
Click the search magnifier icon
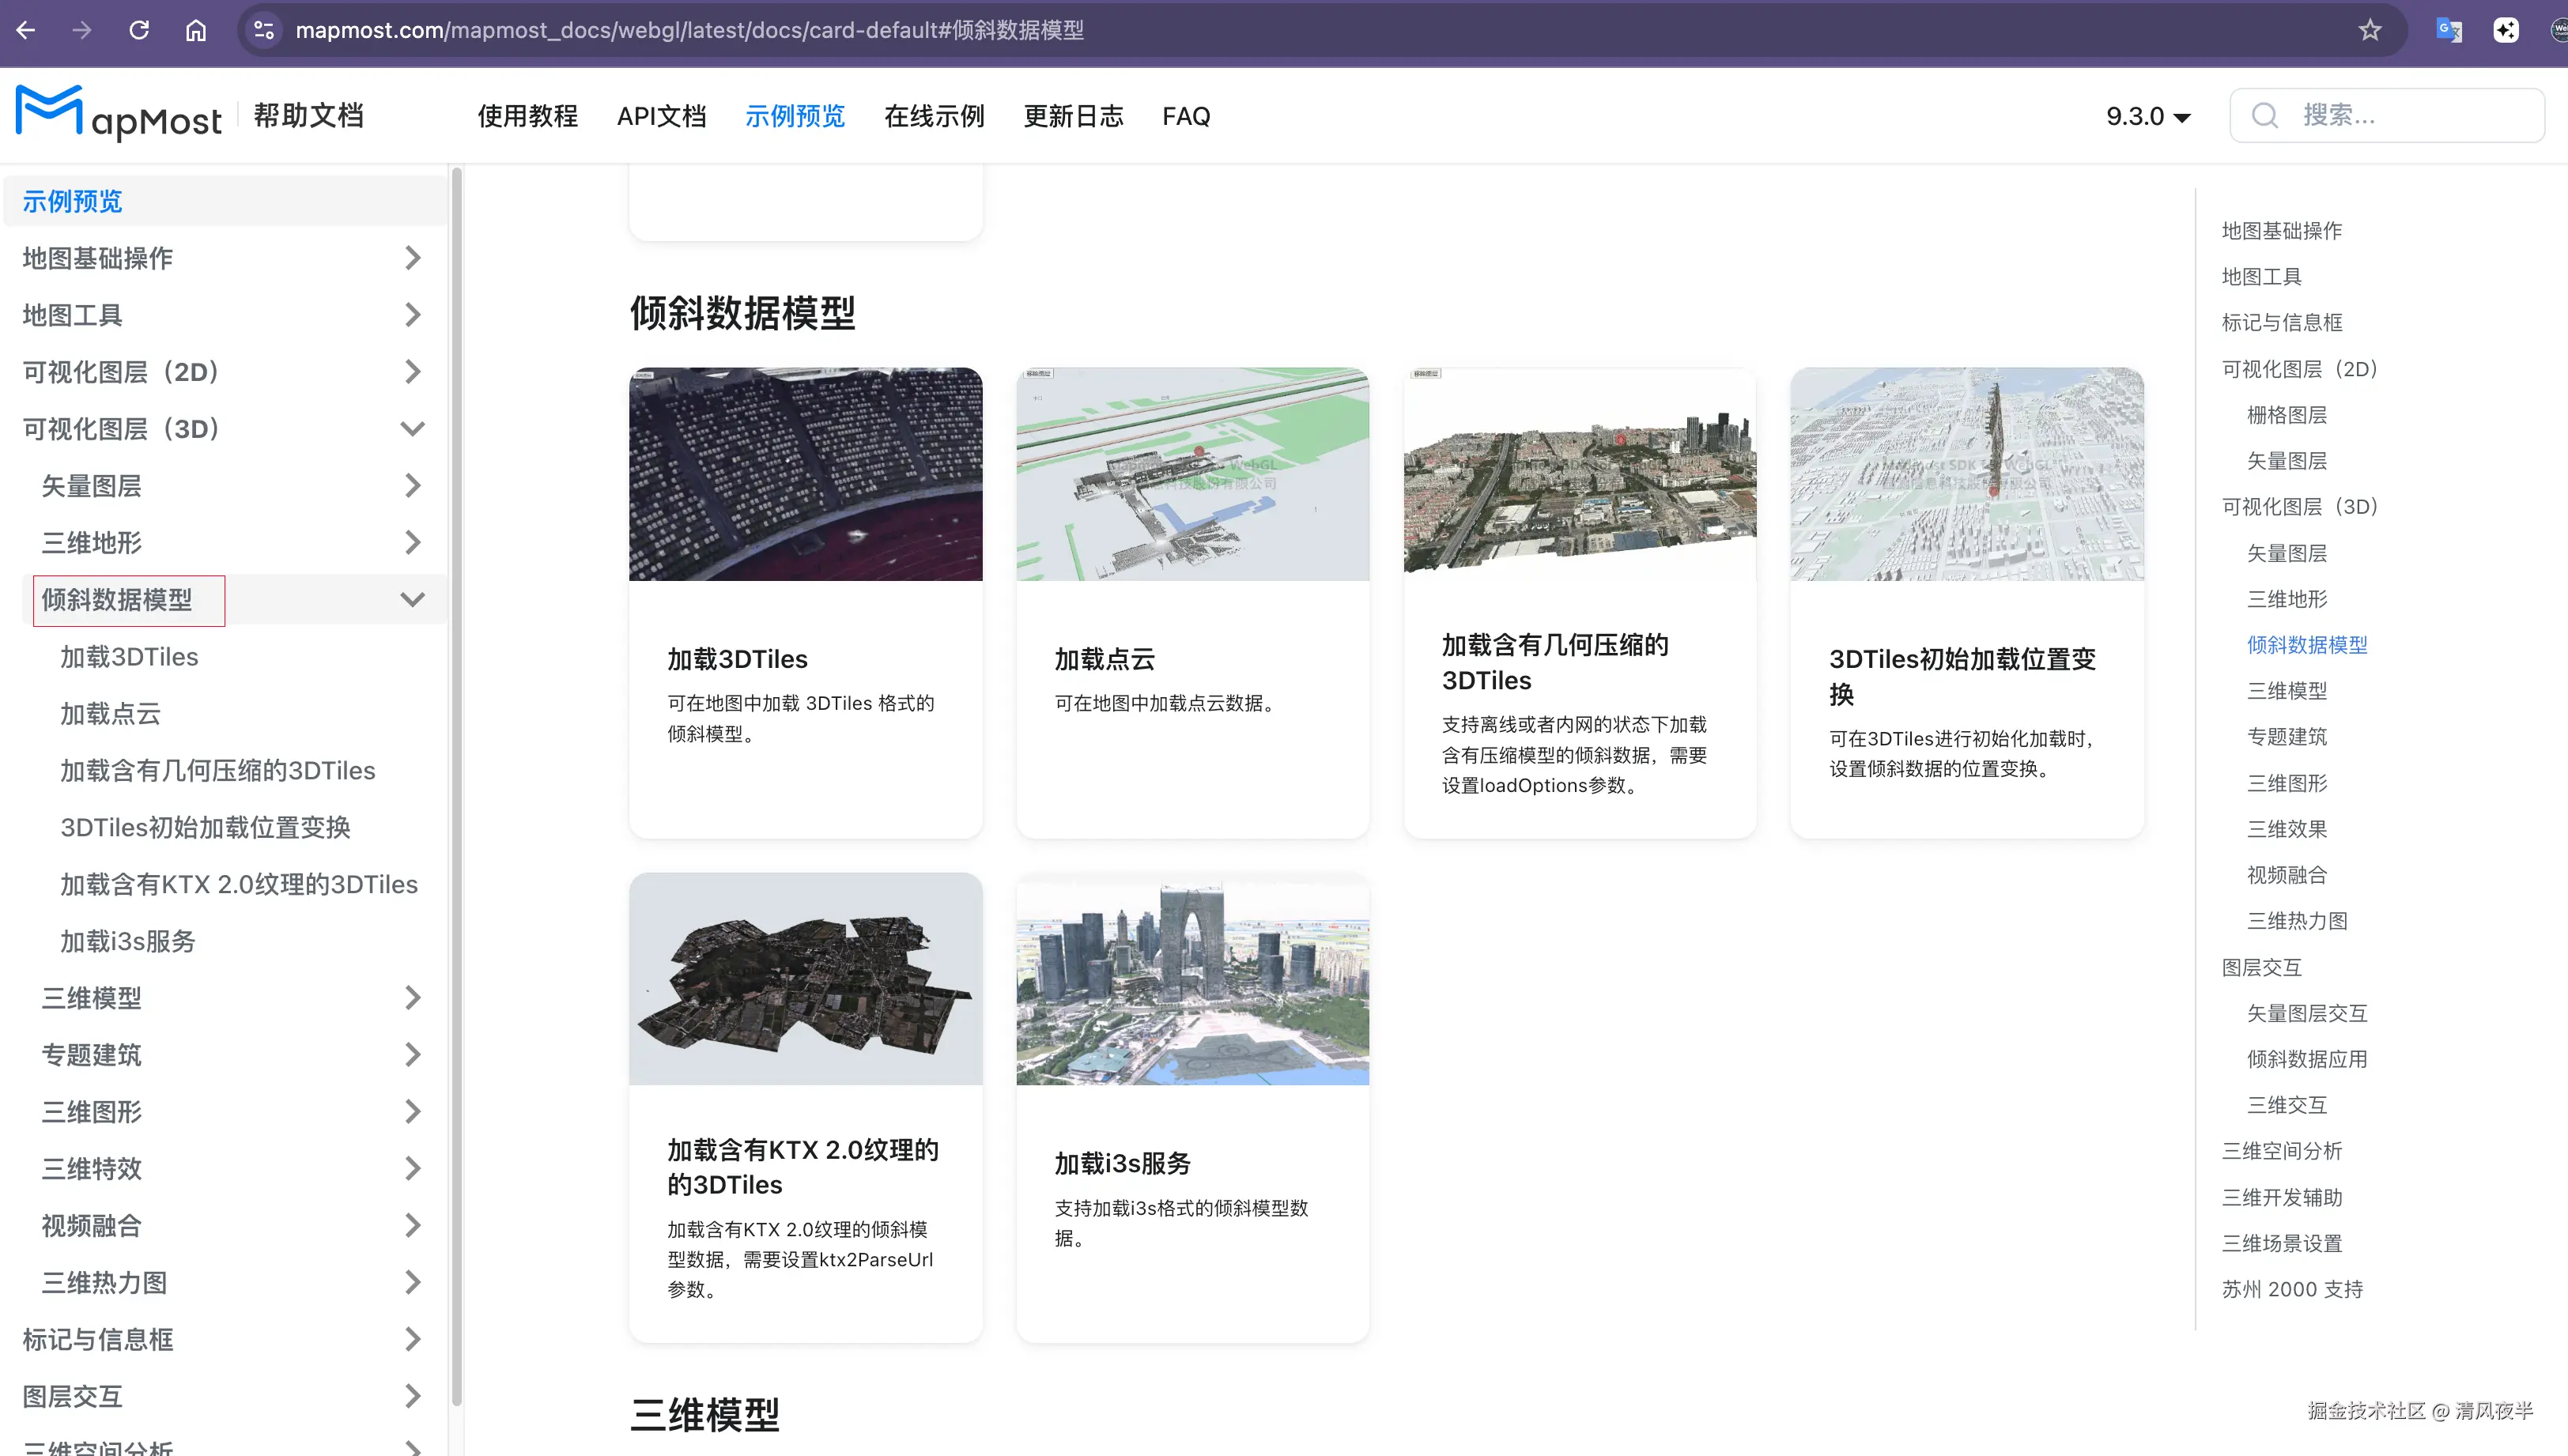pos(2264,116)
